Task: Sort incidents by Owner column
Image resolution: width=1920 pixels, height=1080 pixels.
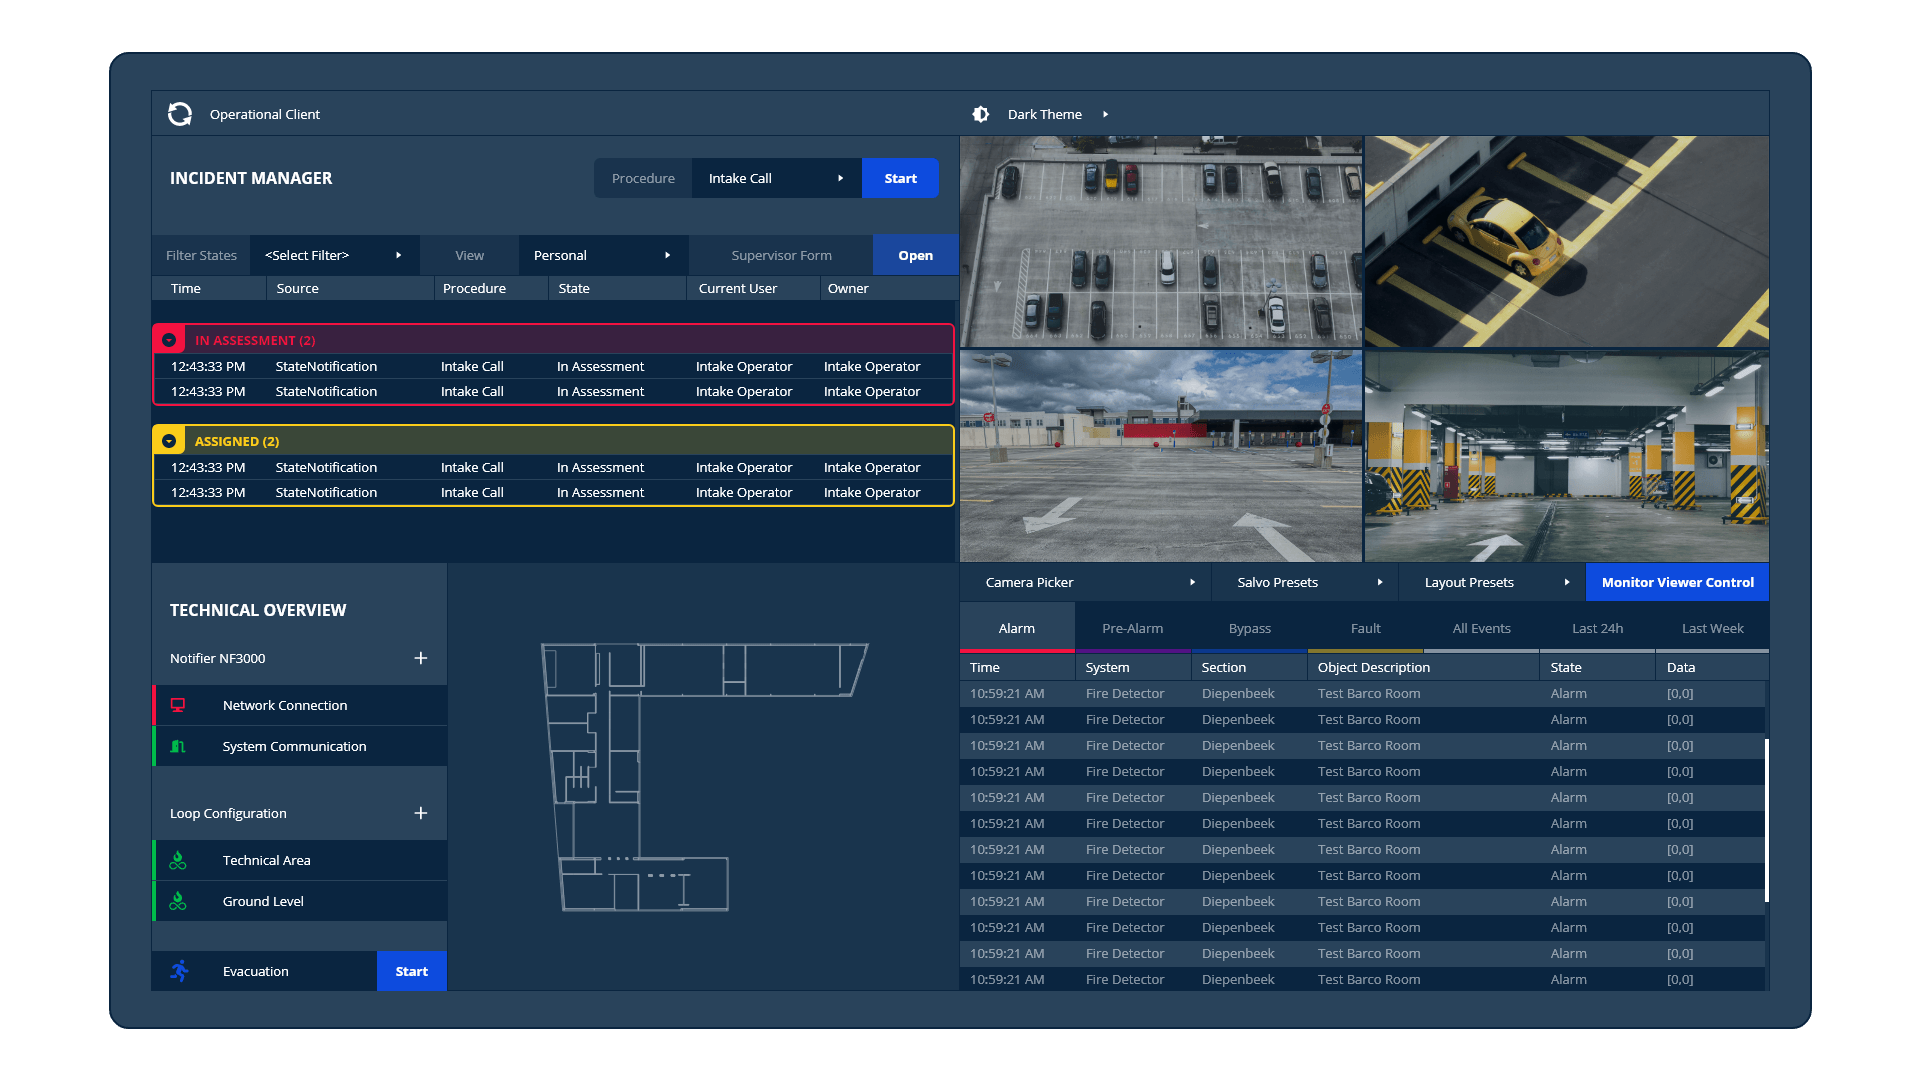Action: pyautogui.click(x=889, y=288)
